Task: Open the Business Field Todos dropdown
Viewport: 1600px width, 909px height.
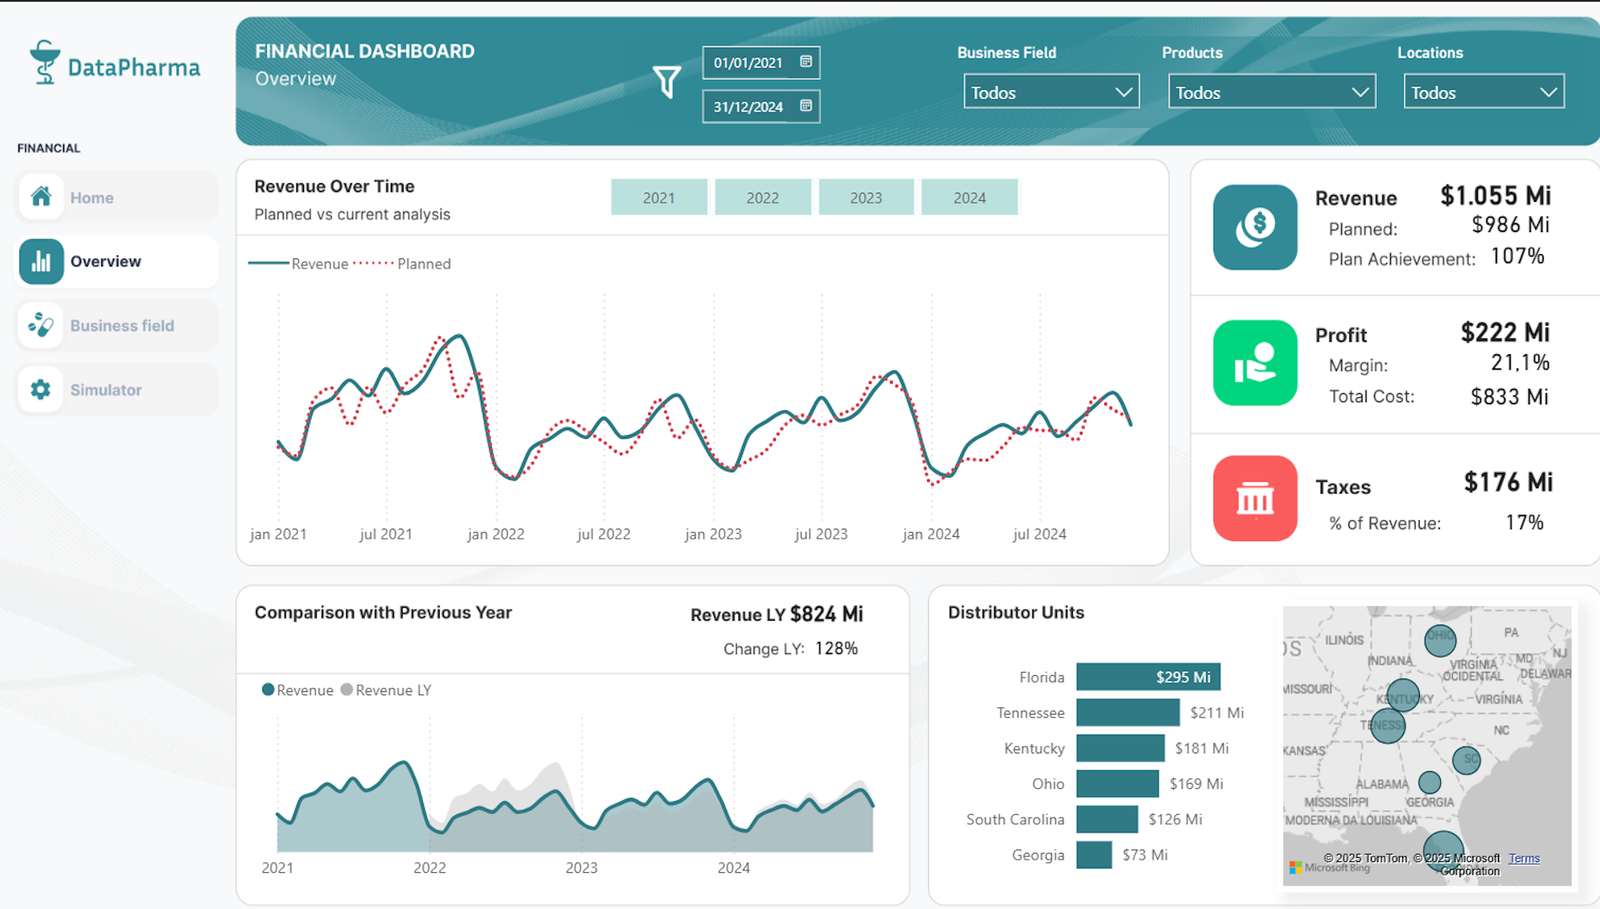Action: 1050,91
